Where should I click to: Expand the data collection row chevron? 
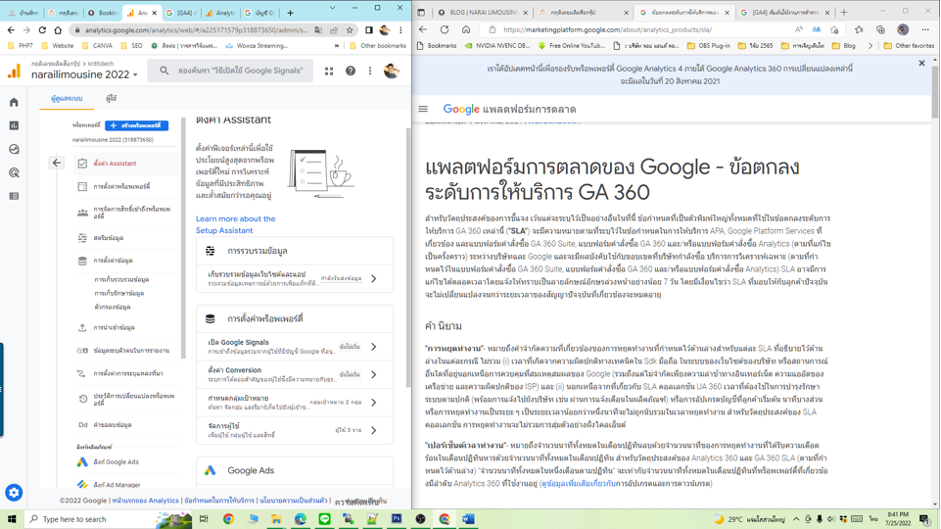373,279
